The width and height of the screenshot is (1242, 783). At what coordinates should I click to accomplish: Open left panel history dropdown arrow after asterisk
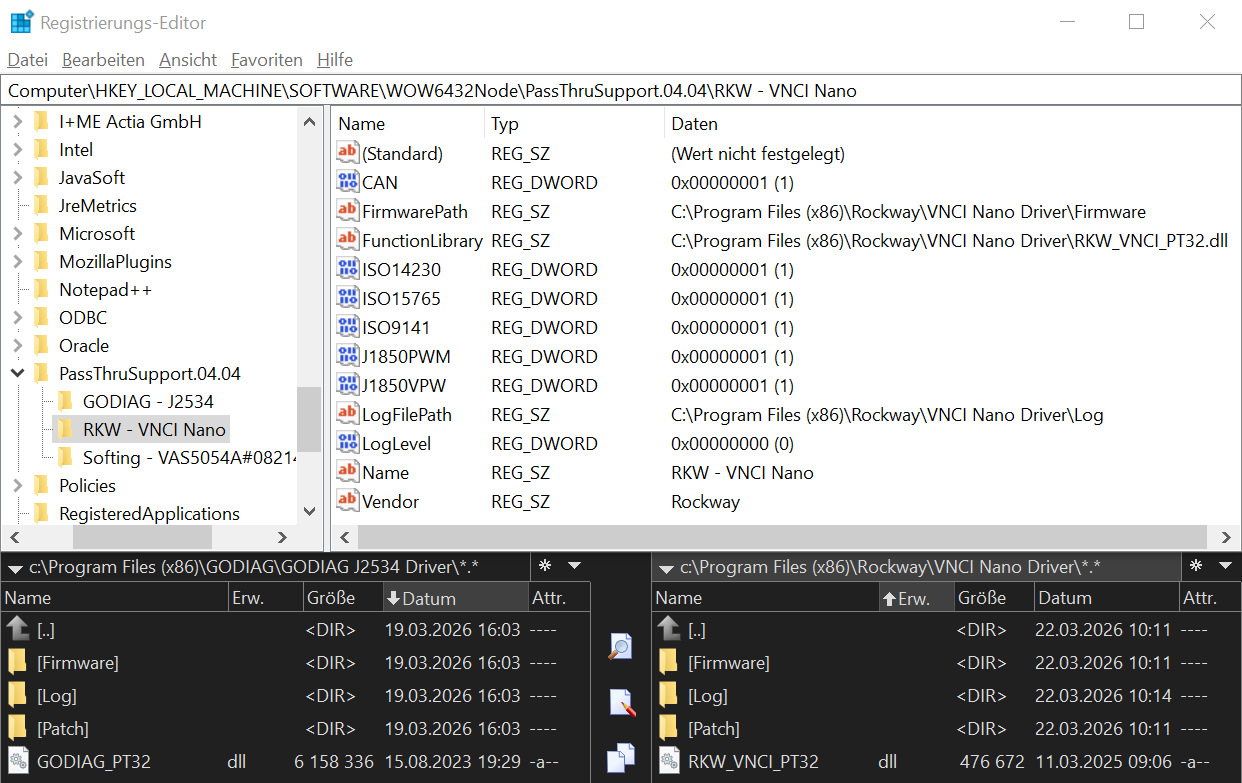click(x=574, y=566)
